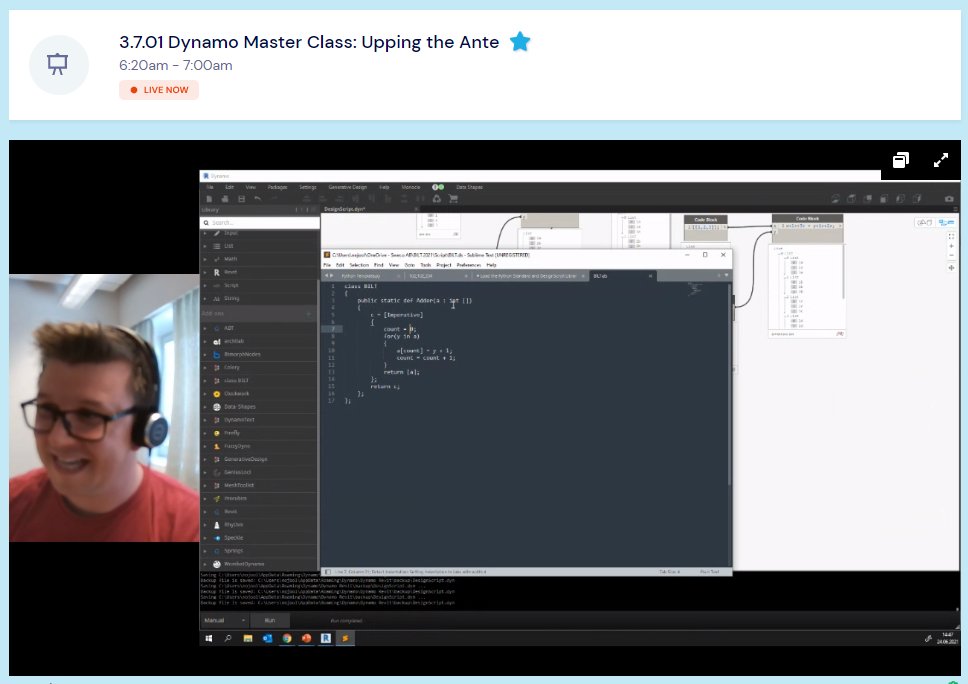
Task: Open the Dynamo Settings menu
Action: coord(307,187)
